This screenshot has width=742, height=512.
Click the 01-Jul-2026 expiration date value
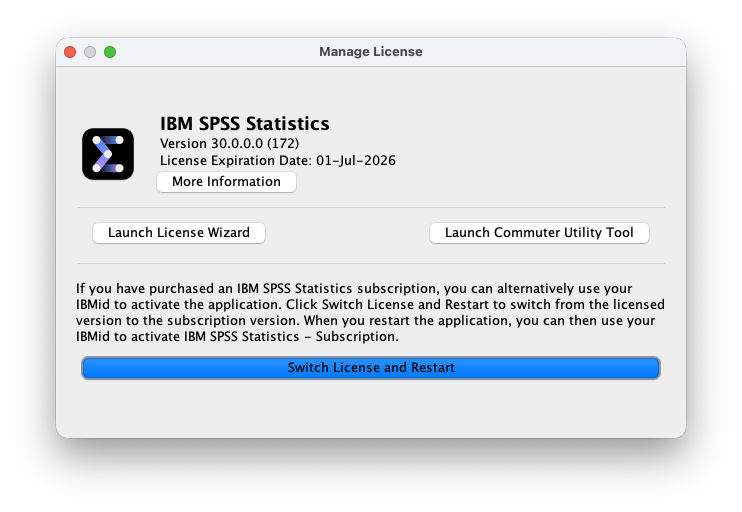coord(356,161)
